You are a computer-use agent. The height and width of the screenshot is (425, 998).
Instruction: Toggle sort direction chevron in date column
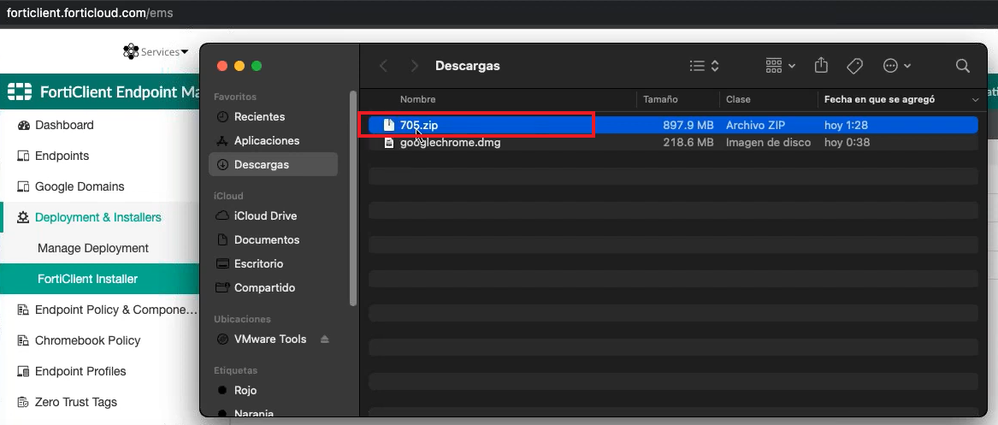tap(975, 101)
